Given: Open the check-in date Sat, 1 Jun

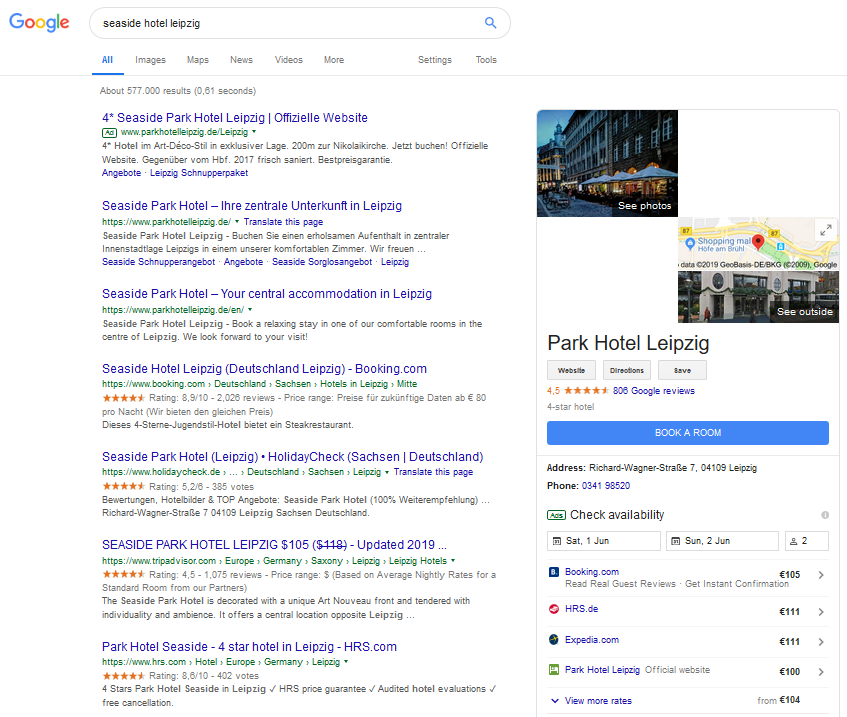Looking at the screenshot, I should [x=603, y=541].
